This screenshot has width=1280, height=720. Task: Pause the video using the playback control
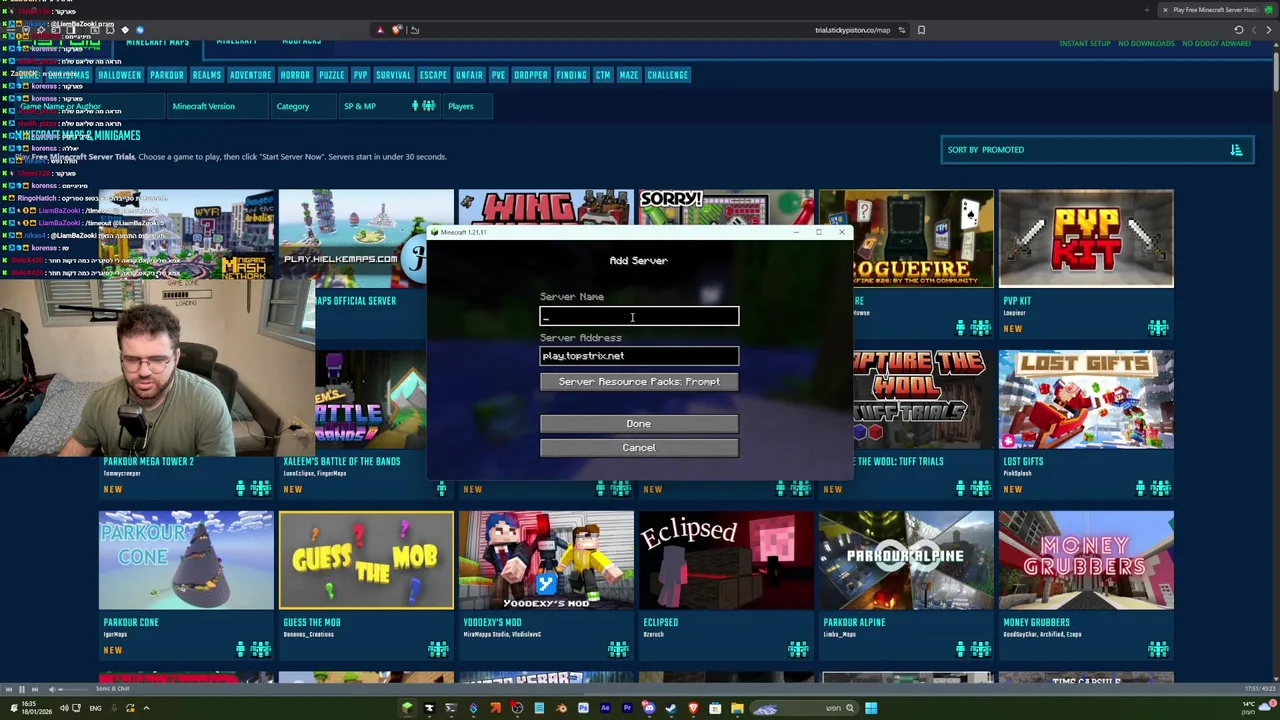22,689
